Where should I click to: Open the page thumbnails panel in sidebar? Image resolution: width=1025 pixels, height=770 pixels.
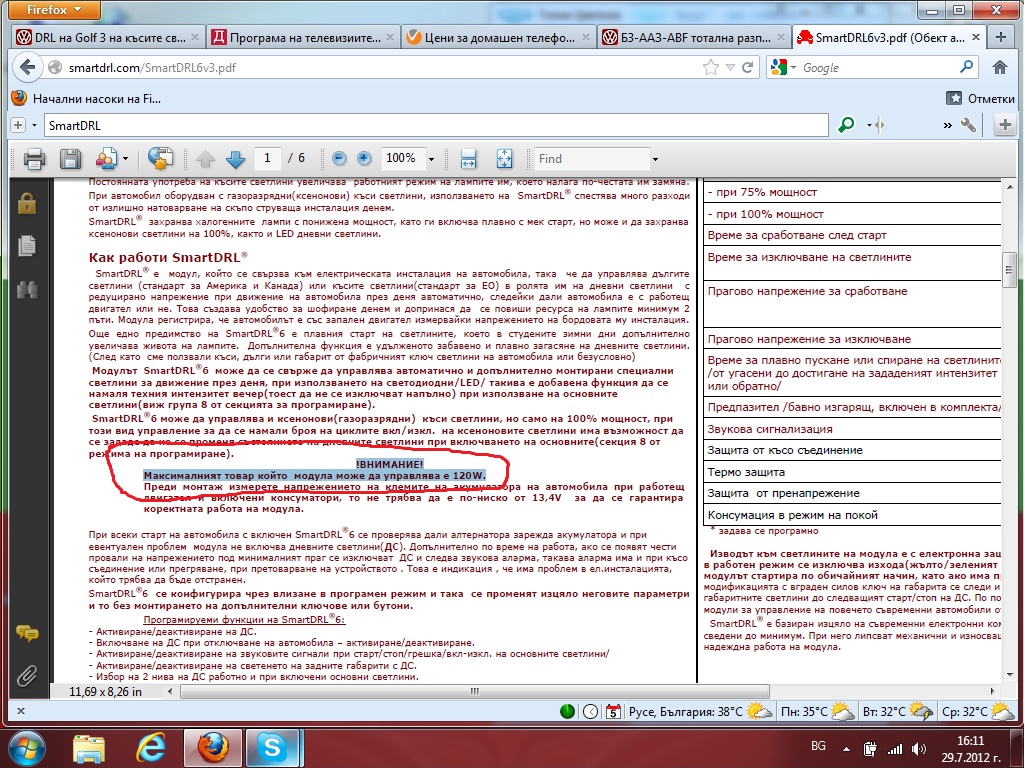(27, 246)
